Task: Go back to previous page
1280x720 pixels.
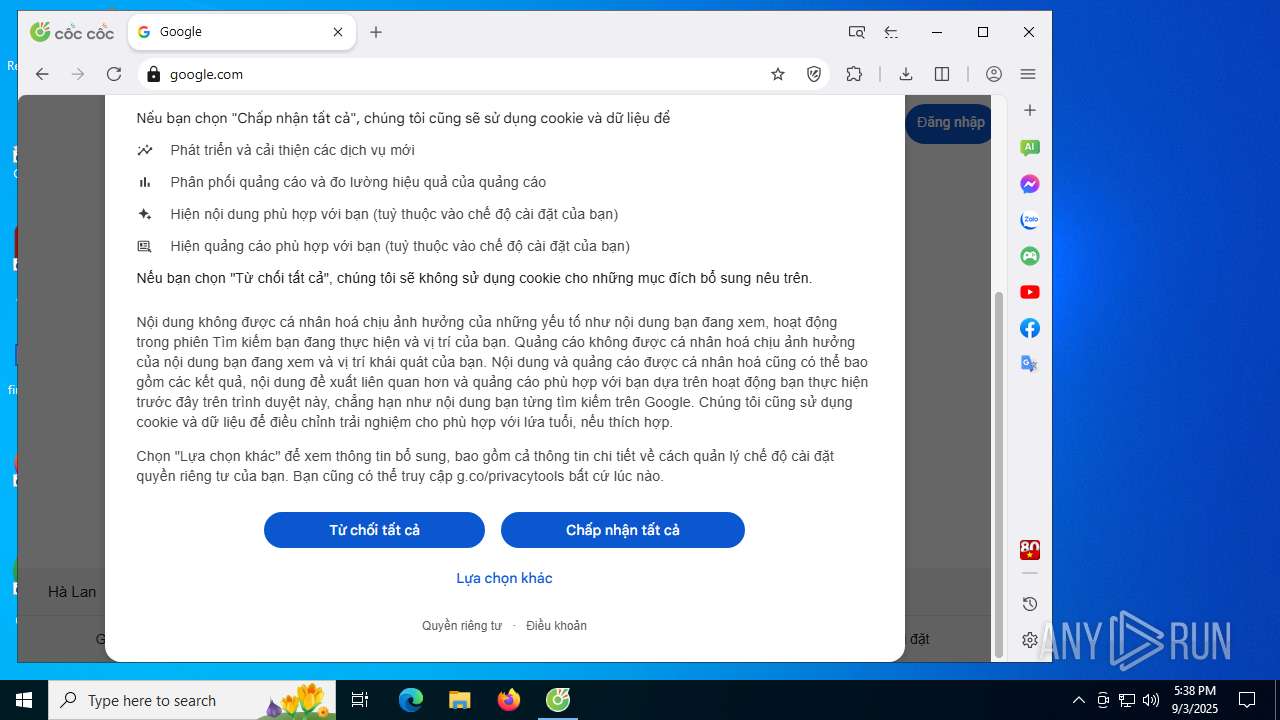Action: tap(42, 74)
